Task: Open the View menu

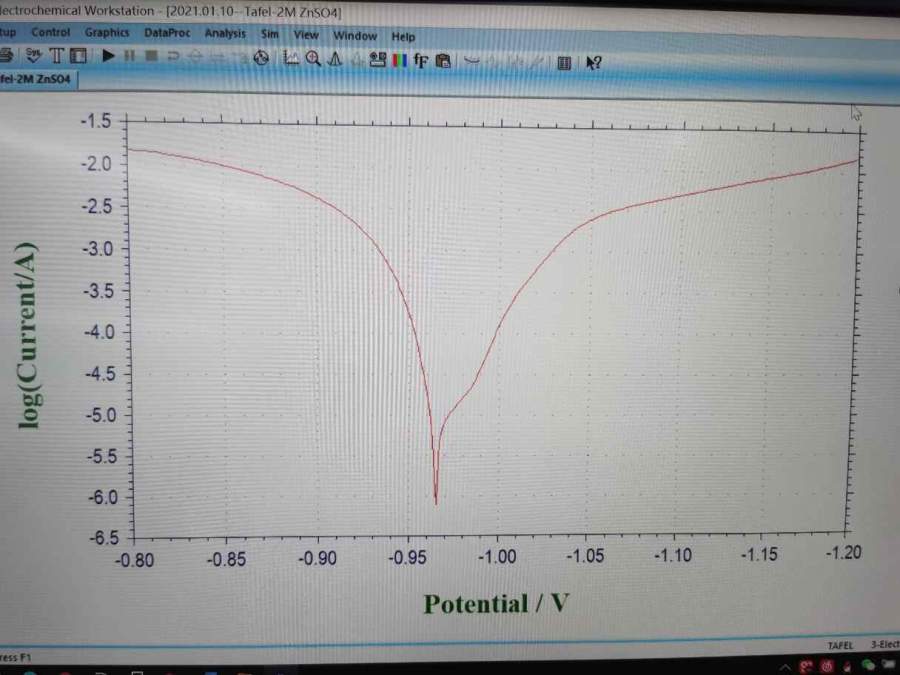Action: point(306,35)
